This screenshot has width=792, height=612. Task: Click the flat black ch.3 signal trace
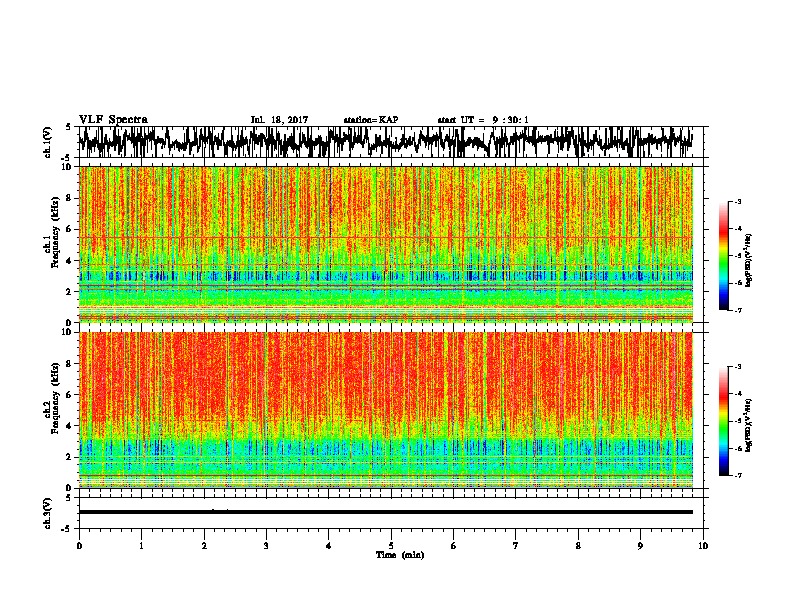pyautogui.click(x=386, y=512)
